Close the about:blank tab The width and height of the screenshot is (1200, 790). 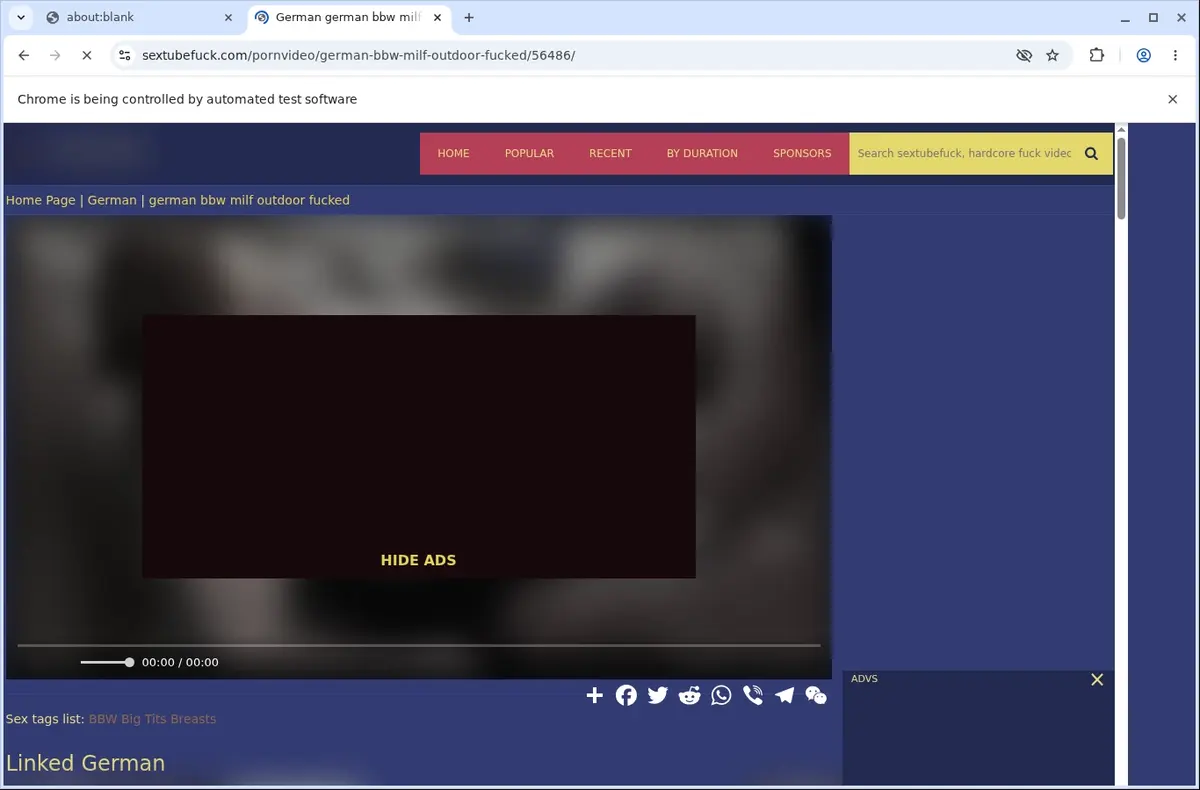[x=228, y=17]
